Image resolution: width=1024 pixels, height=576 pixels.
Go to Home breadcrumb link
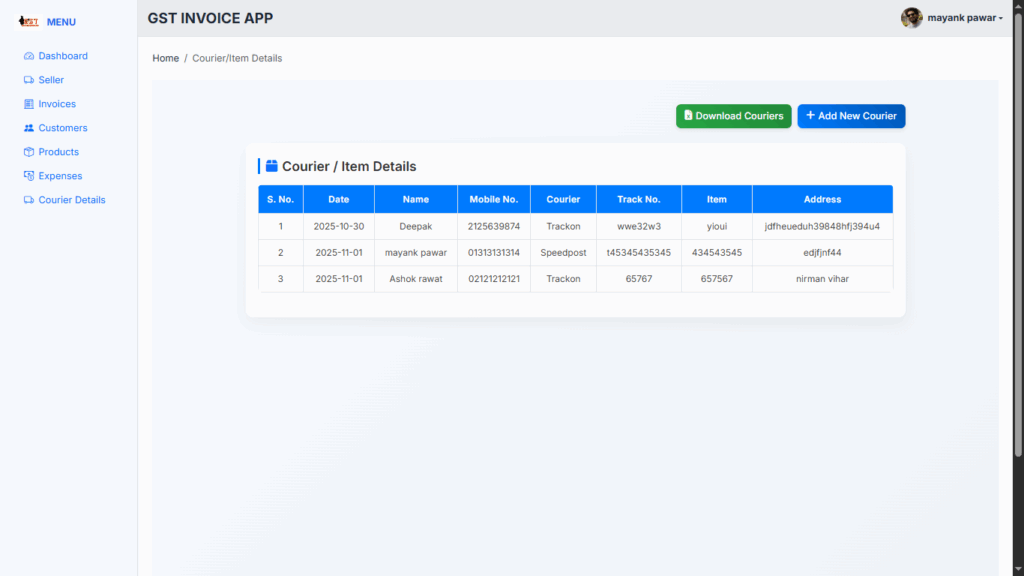click(x=165, y=58)
